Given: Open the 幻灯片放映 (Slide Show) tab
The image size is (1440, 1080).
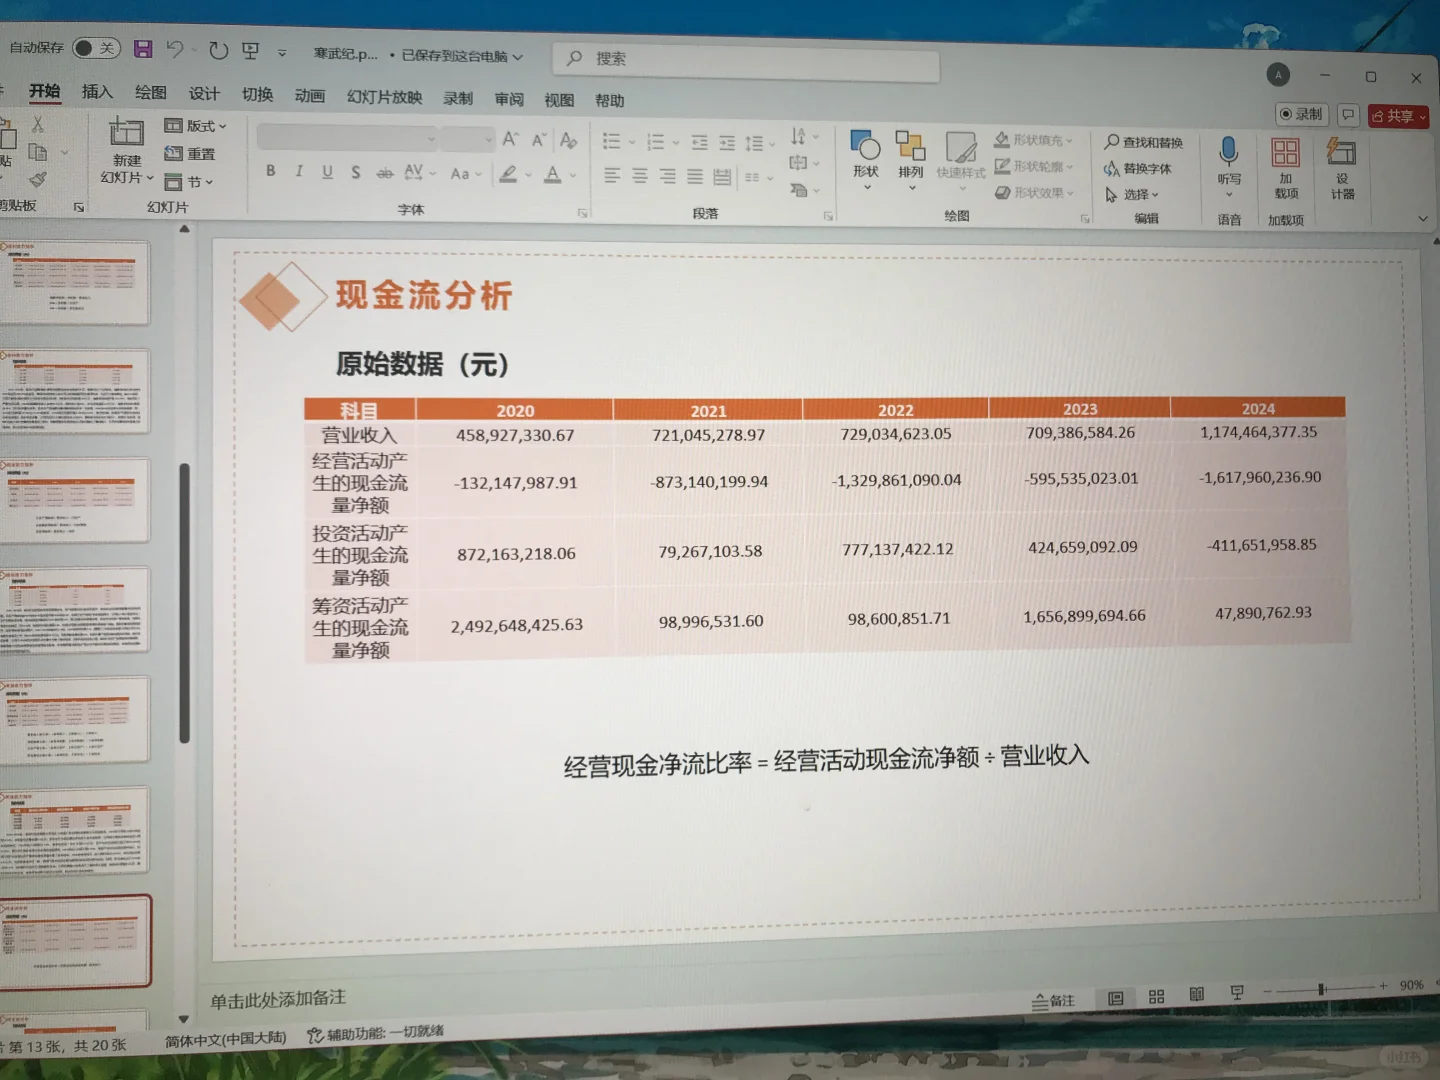Looking at the screenshot, I should pos(383,97).
